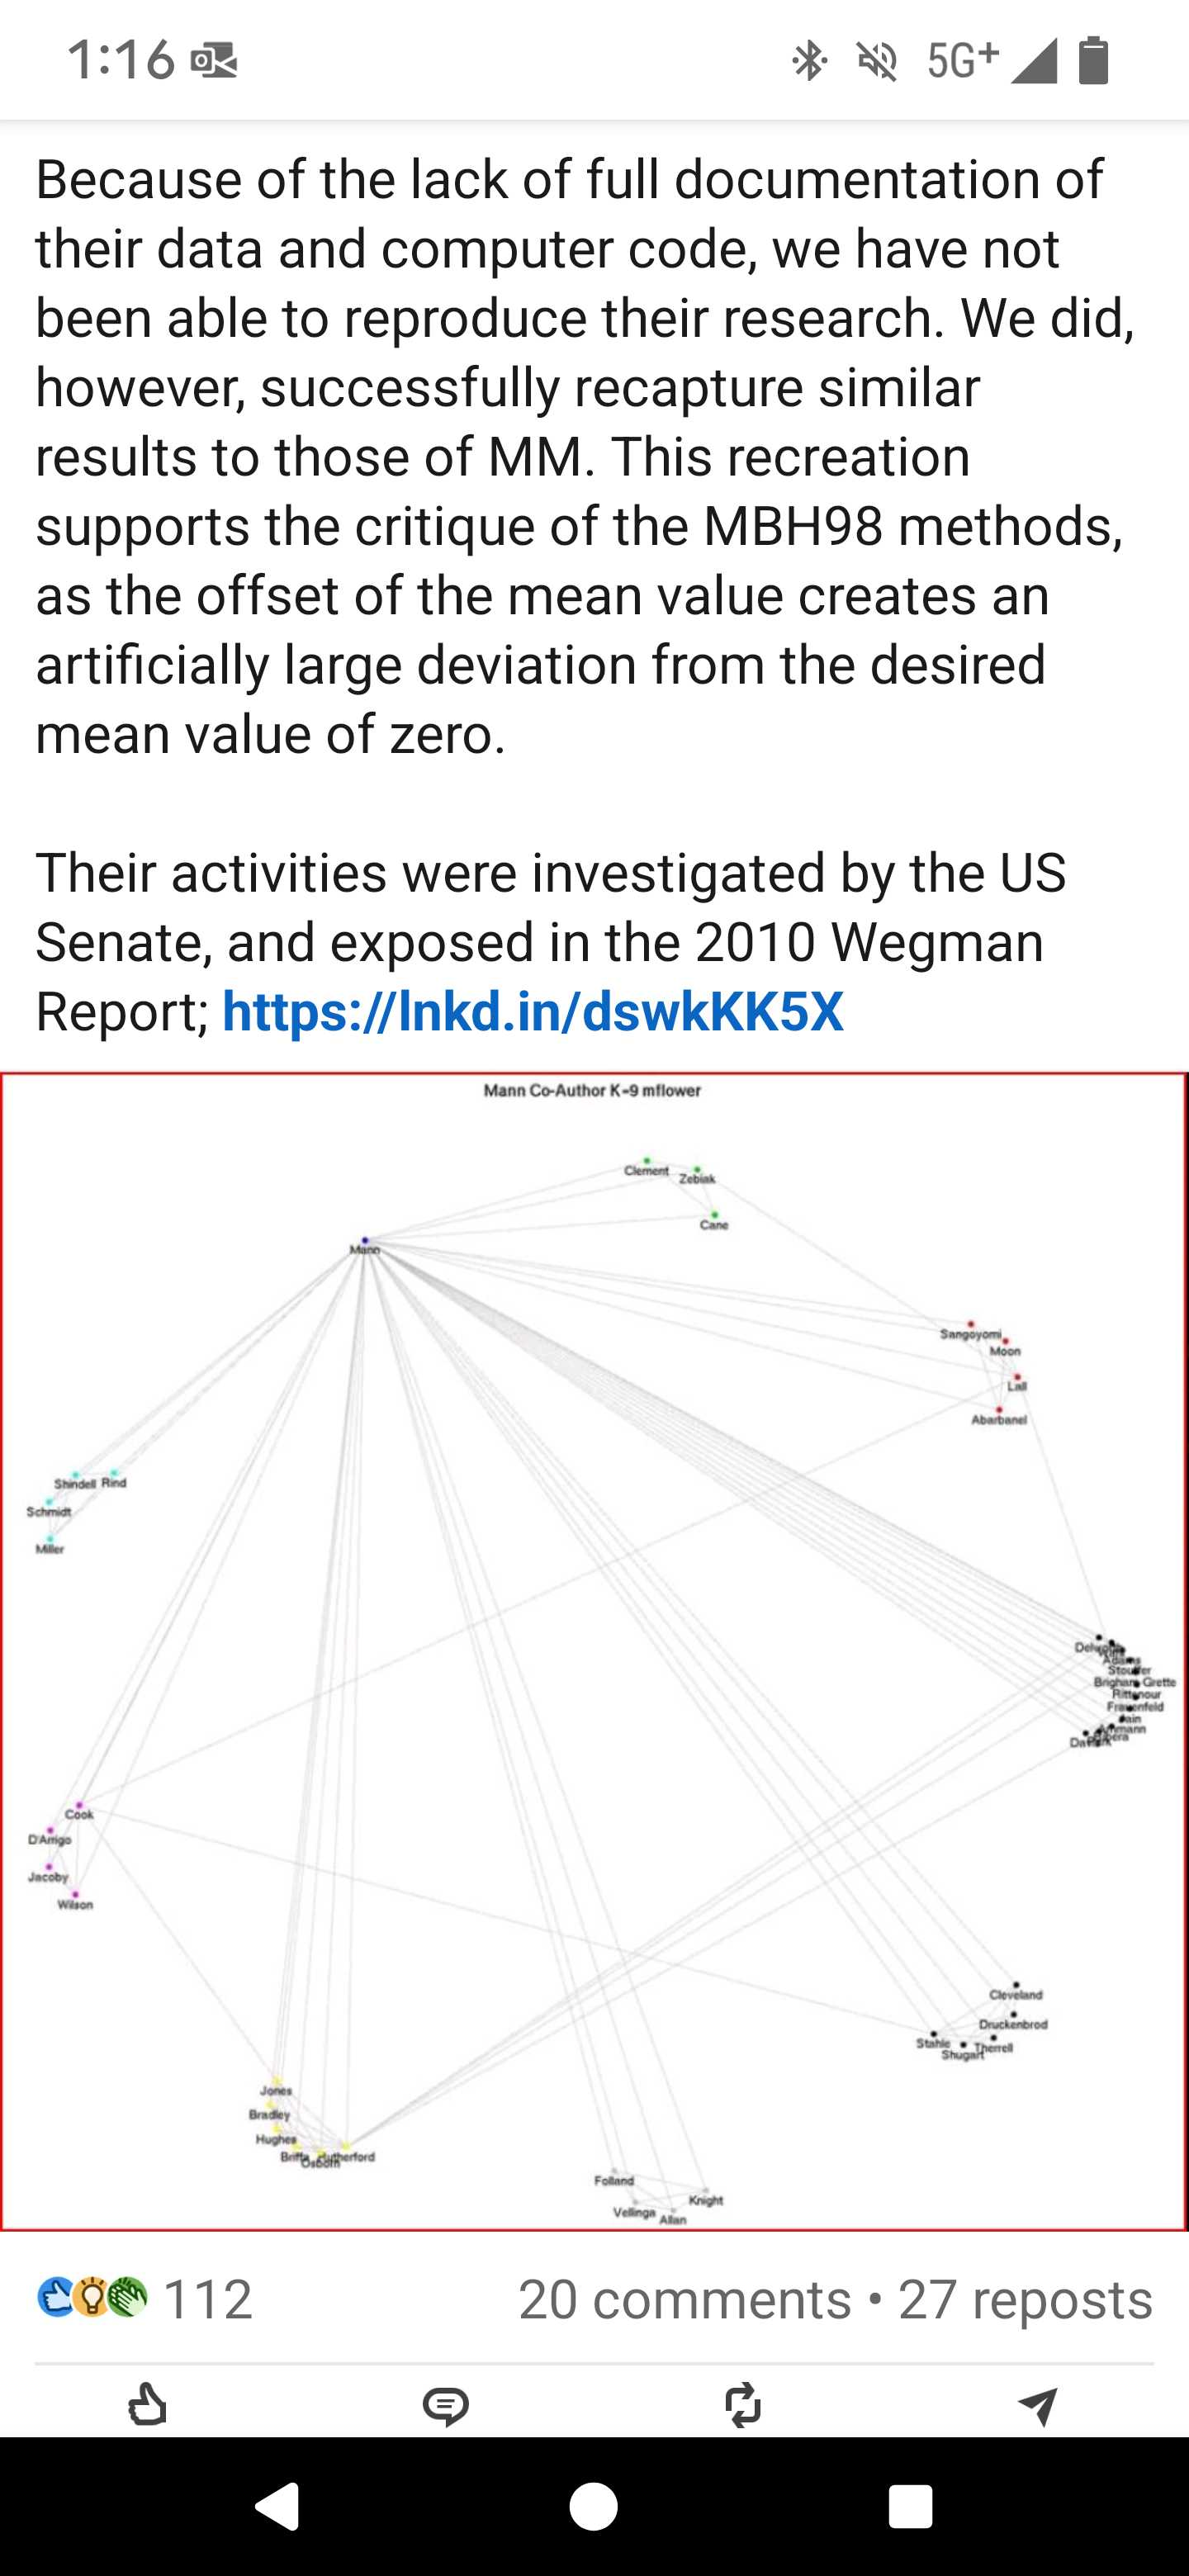View the 27 reposts

coord(1025,2299)
